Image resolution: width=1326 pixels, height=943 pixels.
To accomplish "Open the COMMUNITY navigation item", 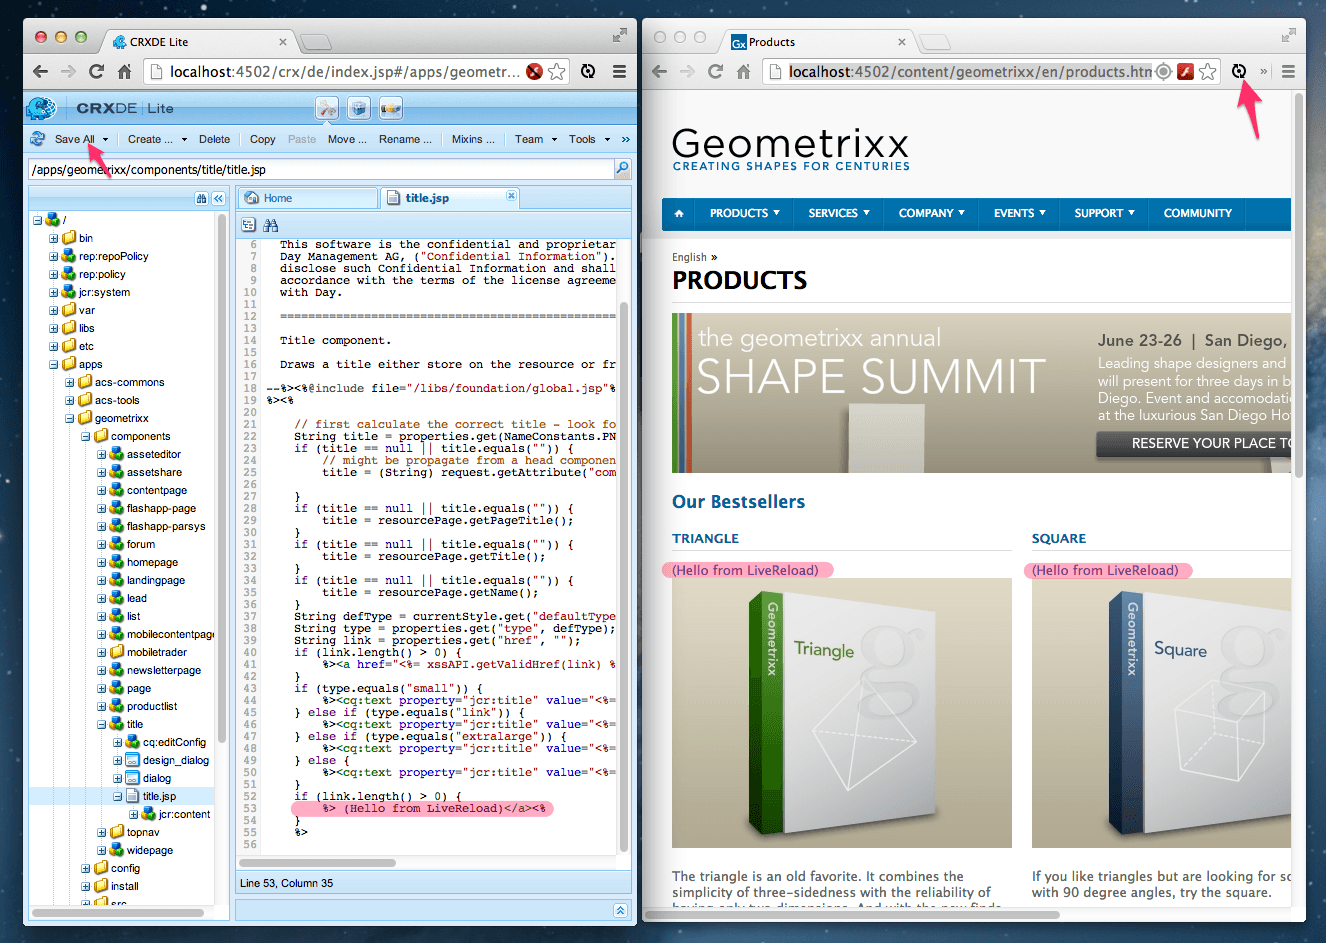I will pyautogui.click(x=1198, y=213).
